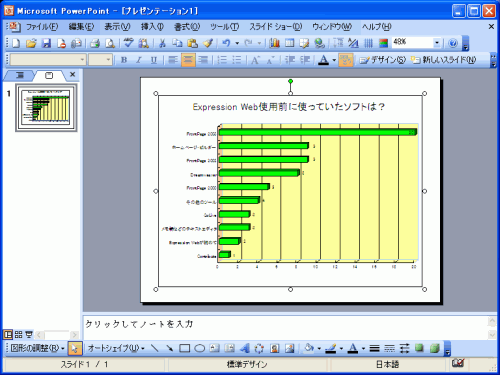500x375 pixels.
Task: Select the Rectangle drawing tool
Action: pyautogui.click(x=185, y=348)
